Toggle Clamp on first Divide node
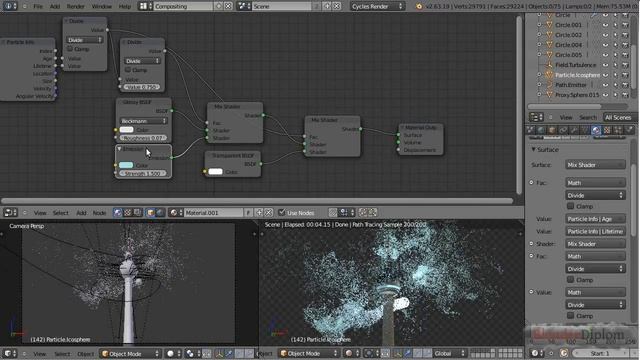Viewport: 640px width, 360px height. (70, 49)
